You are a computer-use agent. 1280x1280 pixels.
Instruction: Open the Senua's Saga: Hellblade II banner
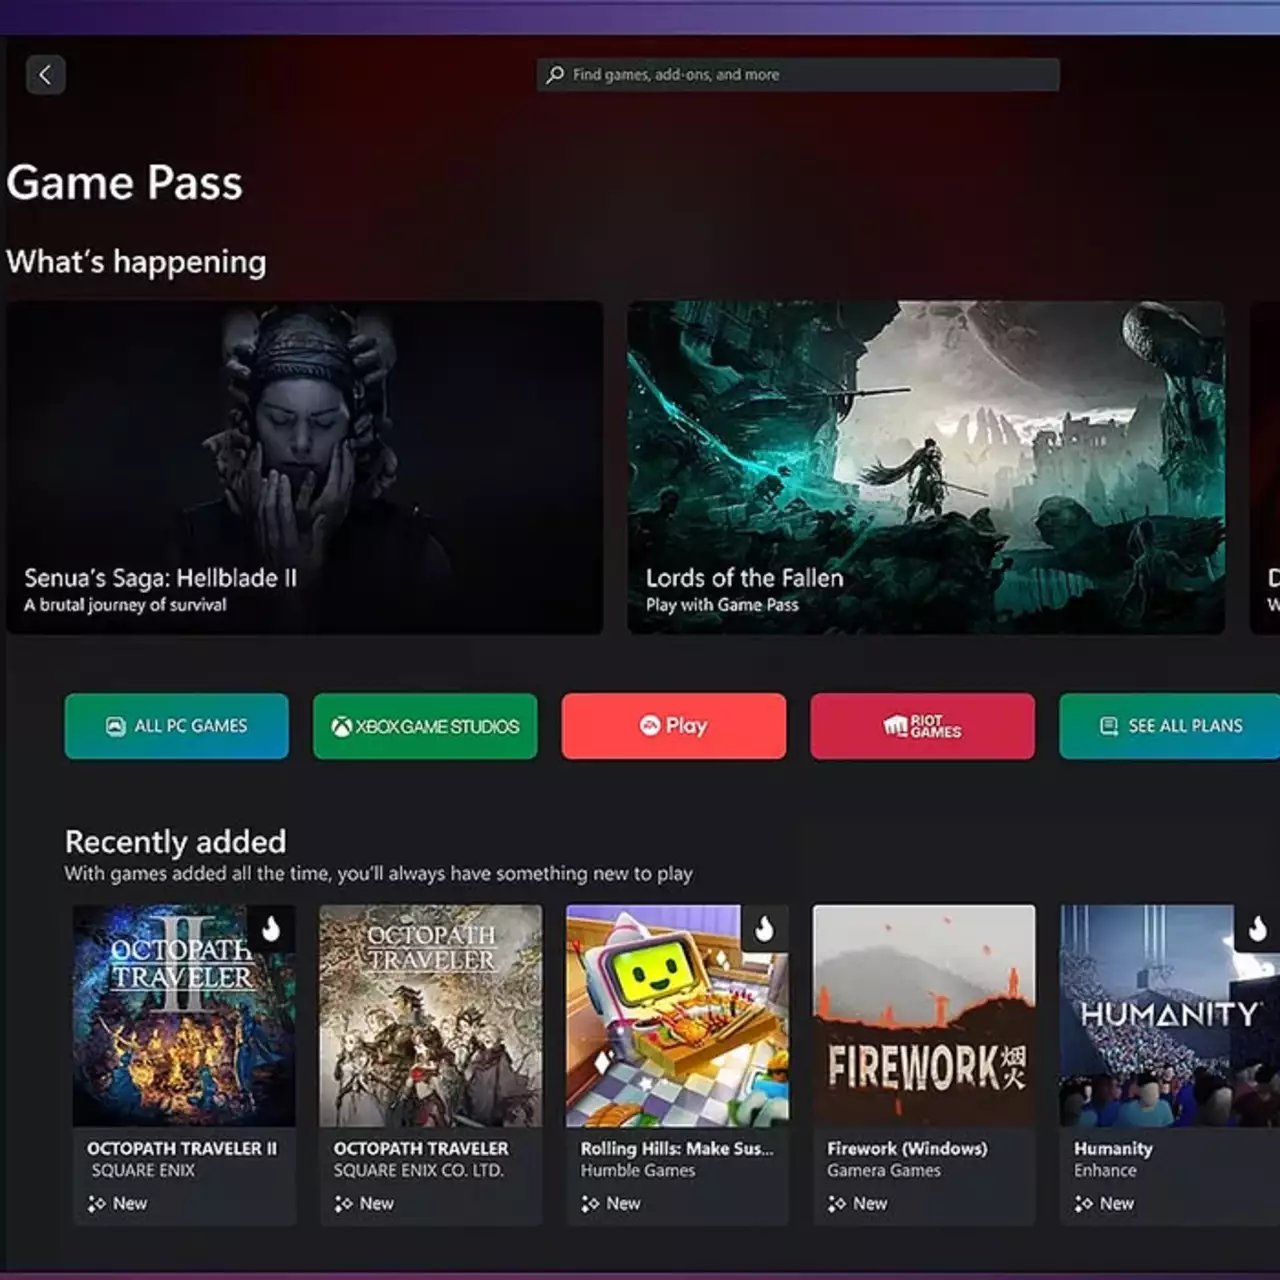coord(305,468)
